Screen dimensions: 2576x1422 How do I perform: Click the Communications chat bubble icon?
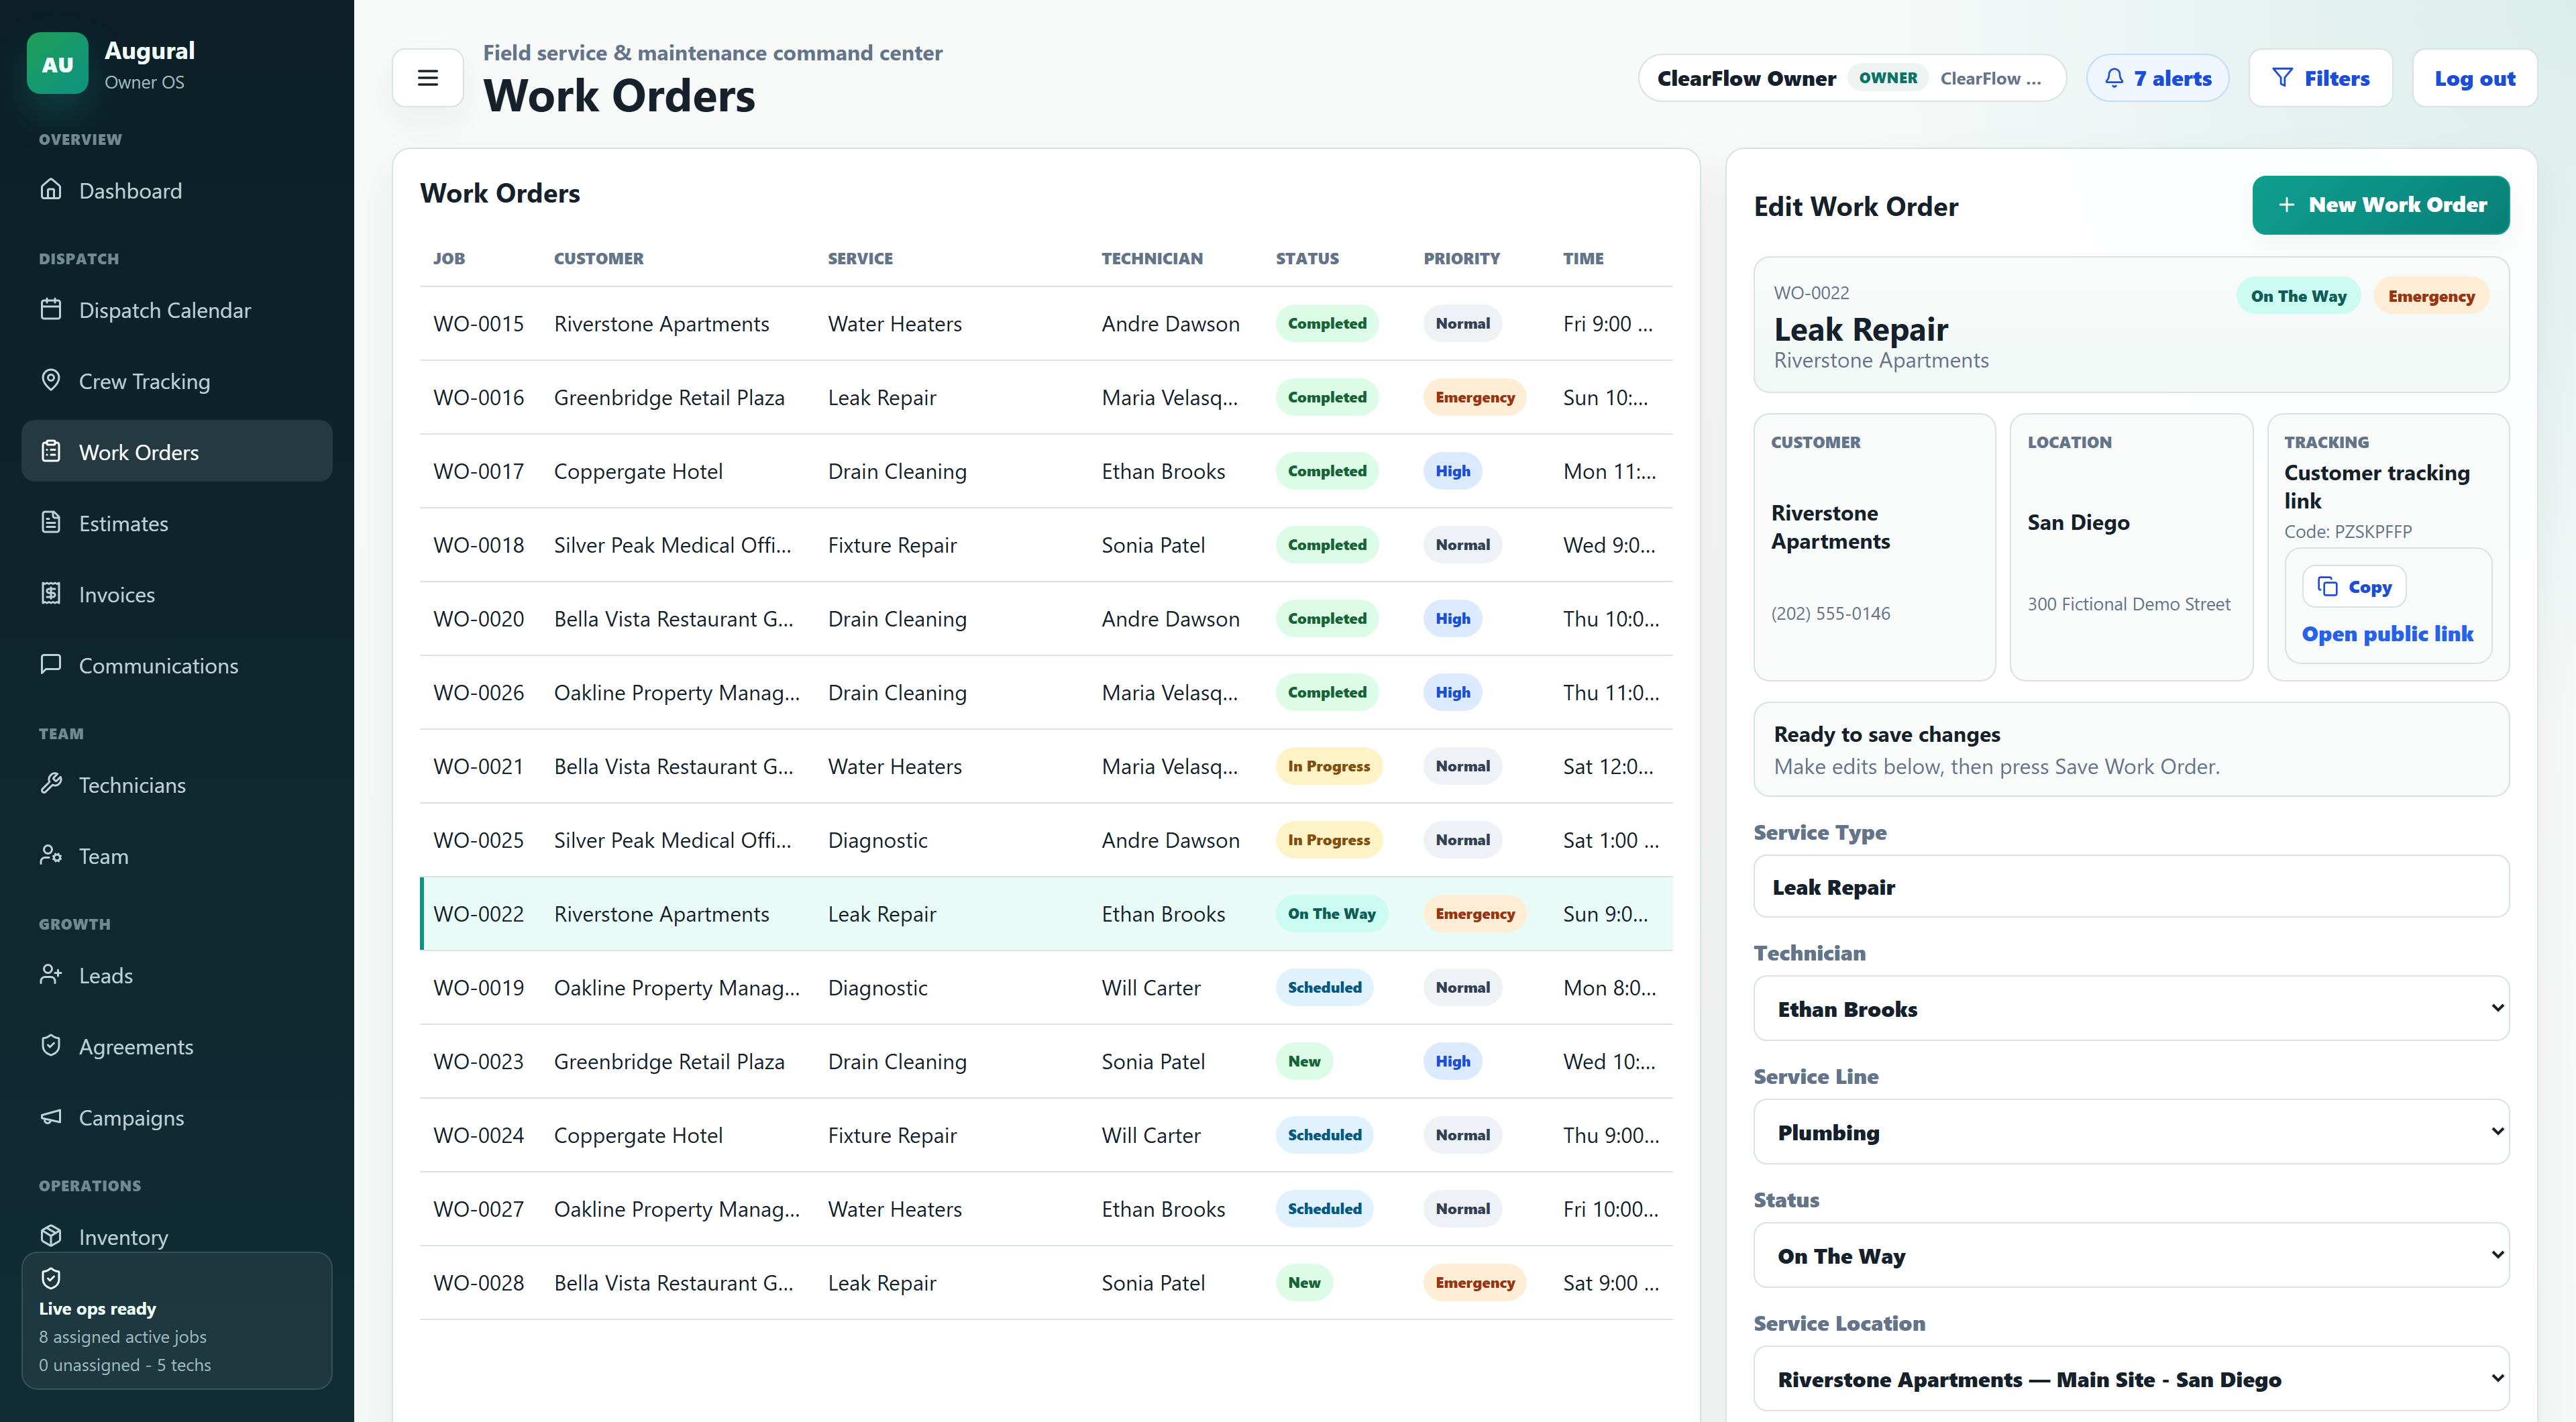(x=51, y=664)
